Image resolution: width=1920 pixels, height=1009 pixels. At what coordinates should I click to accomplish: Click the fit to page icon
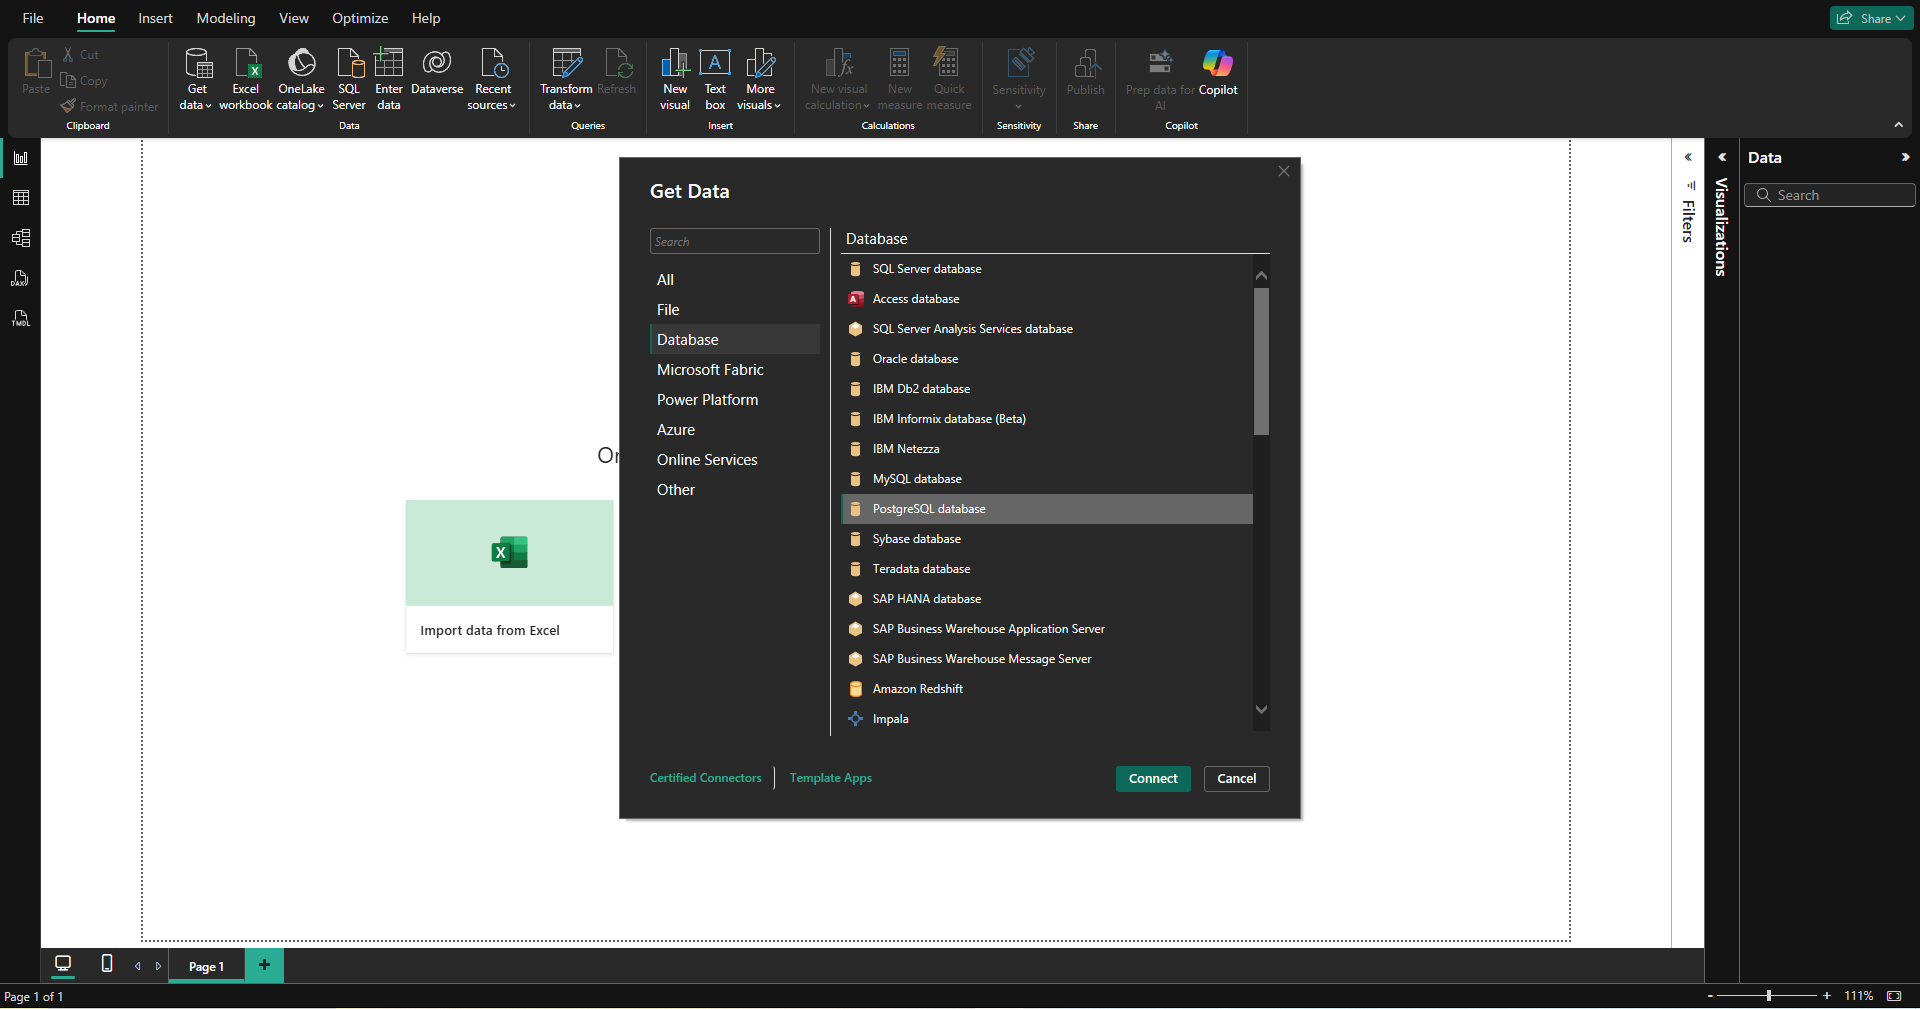[1894, 996]
